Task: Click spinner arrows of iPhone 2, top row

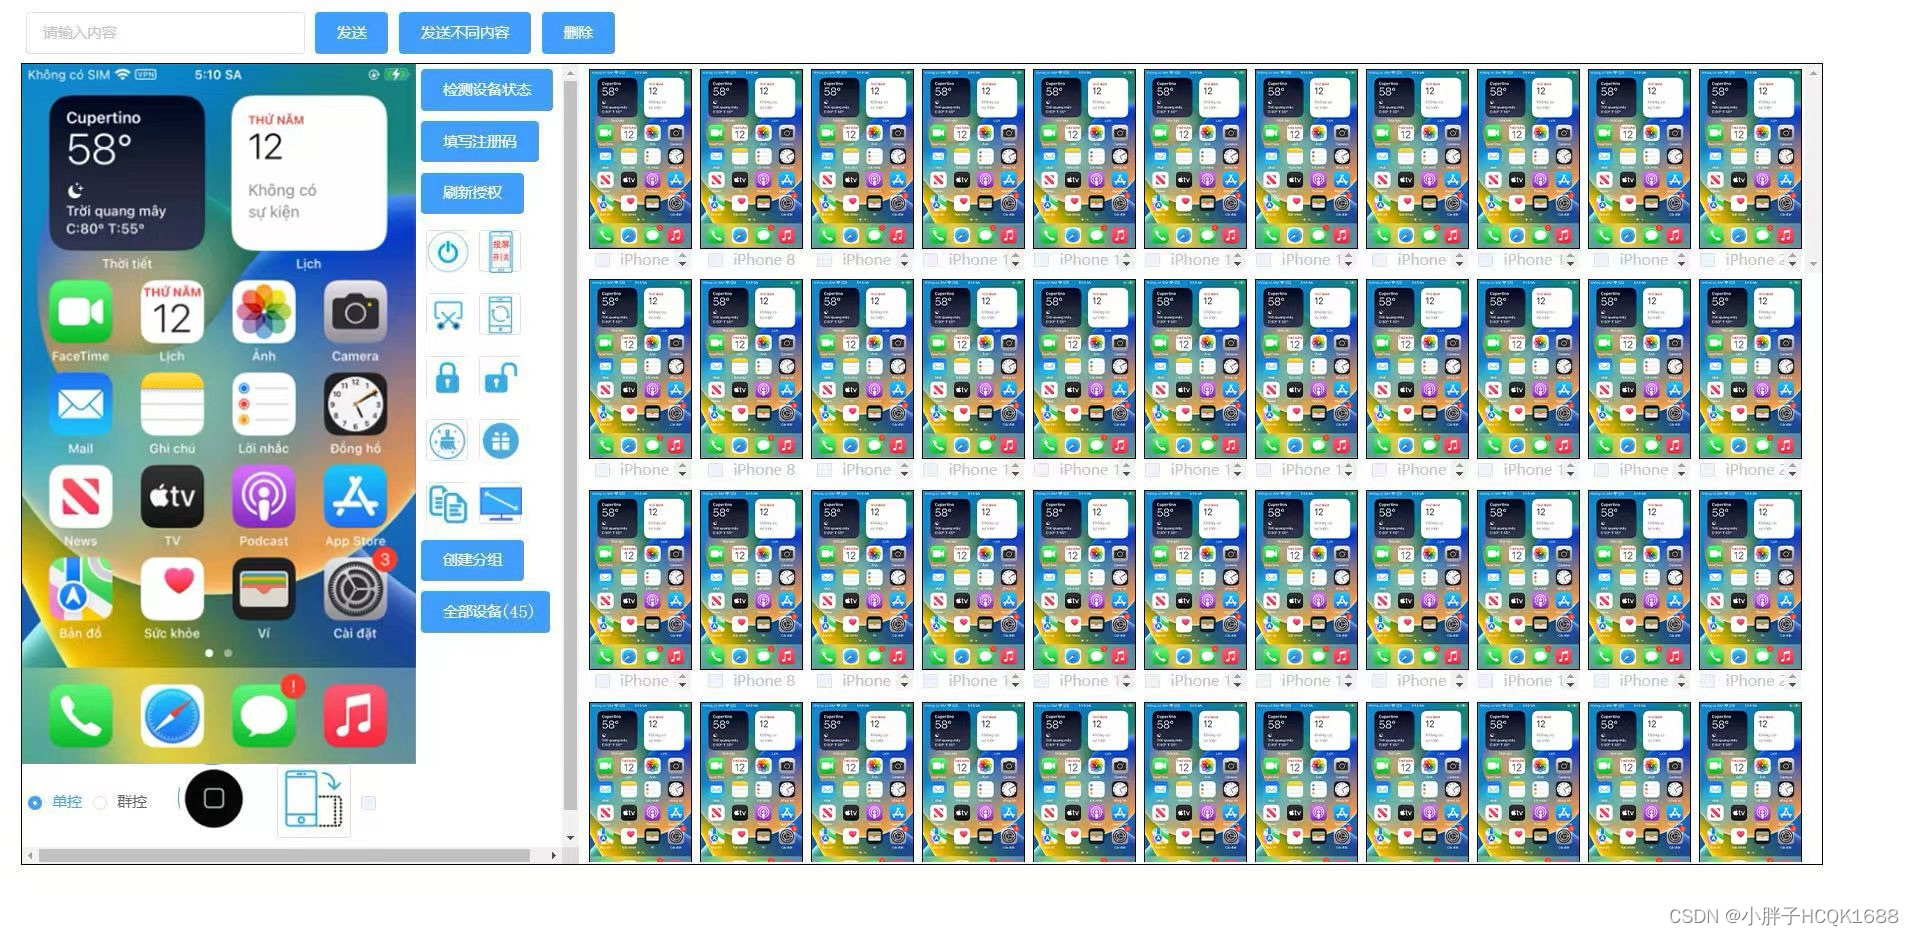Action: (x=1792, y=260)
